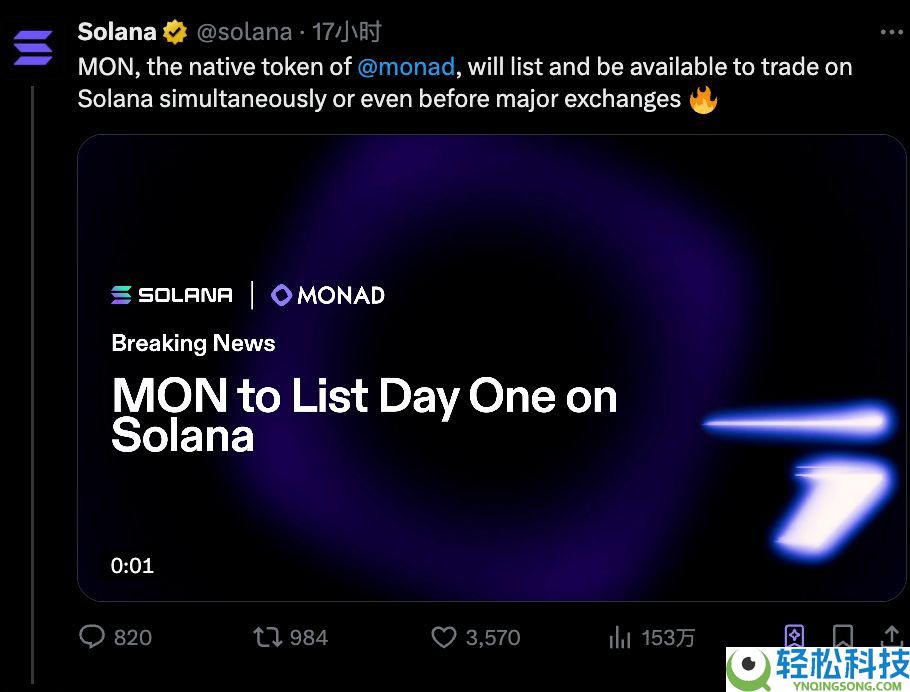The width and height of the screenshot is (910, 692).
Task: Click the repost icon below the video
Action: (266, 637)
